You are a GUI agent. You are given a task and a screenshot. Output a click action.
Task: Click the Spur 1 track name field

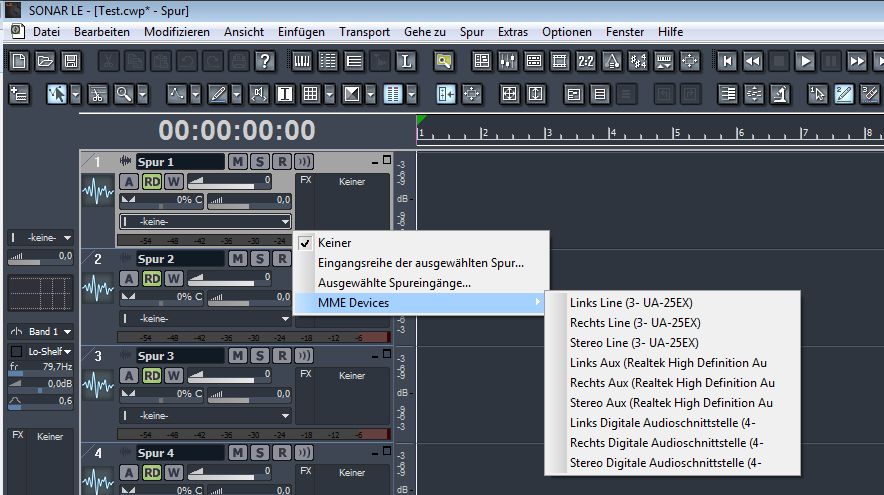point(180,162)
